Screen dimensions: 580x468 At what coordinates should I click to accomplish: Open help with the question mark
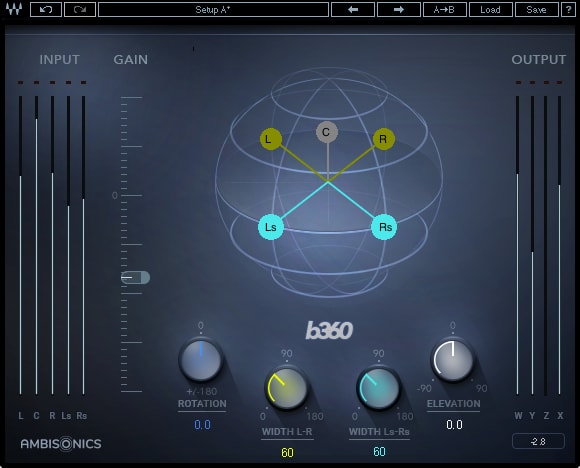(568, 10)
